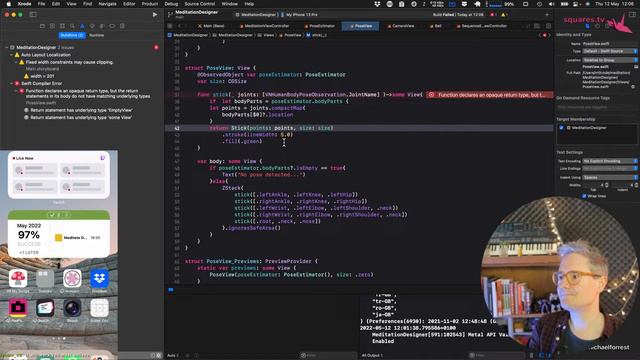Open the Debug navigator icon
640x360 pixels.
pos(102,26)
